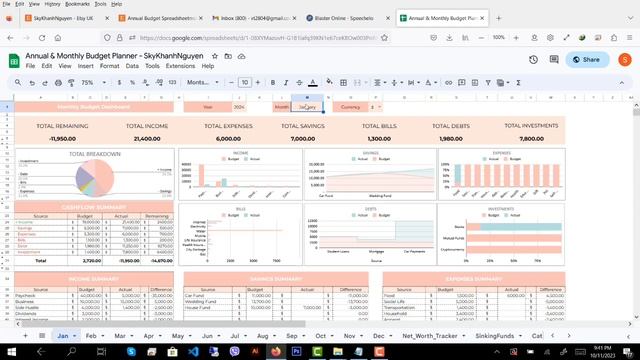The image size is (640, 360).
Task: Star the document title
Action: click(215, 56)
